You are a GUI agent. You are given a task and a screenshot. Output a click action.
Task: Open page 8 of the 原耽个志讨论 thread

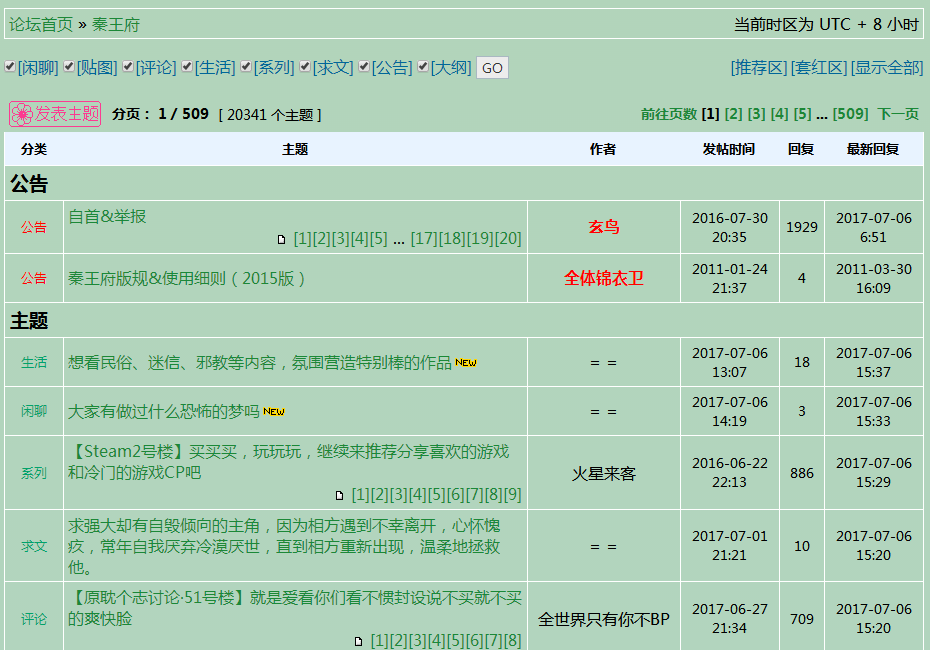513,641
